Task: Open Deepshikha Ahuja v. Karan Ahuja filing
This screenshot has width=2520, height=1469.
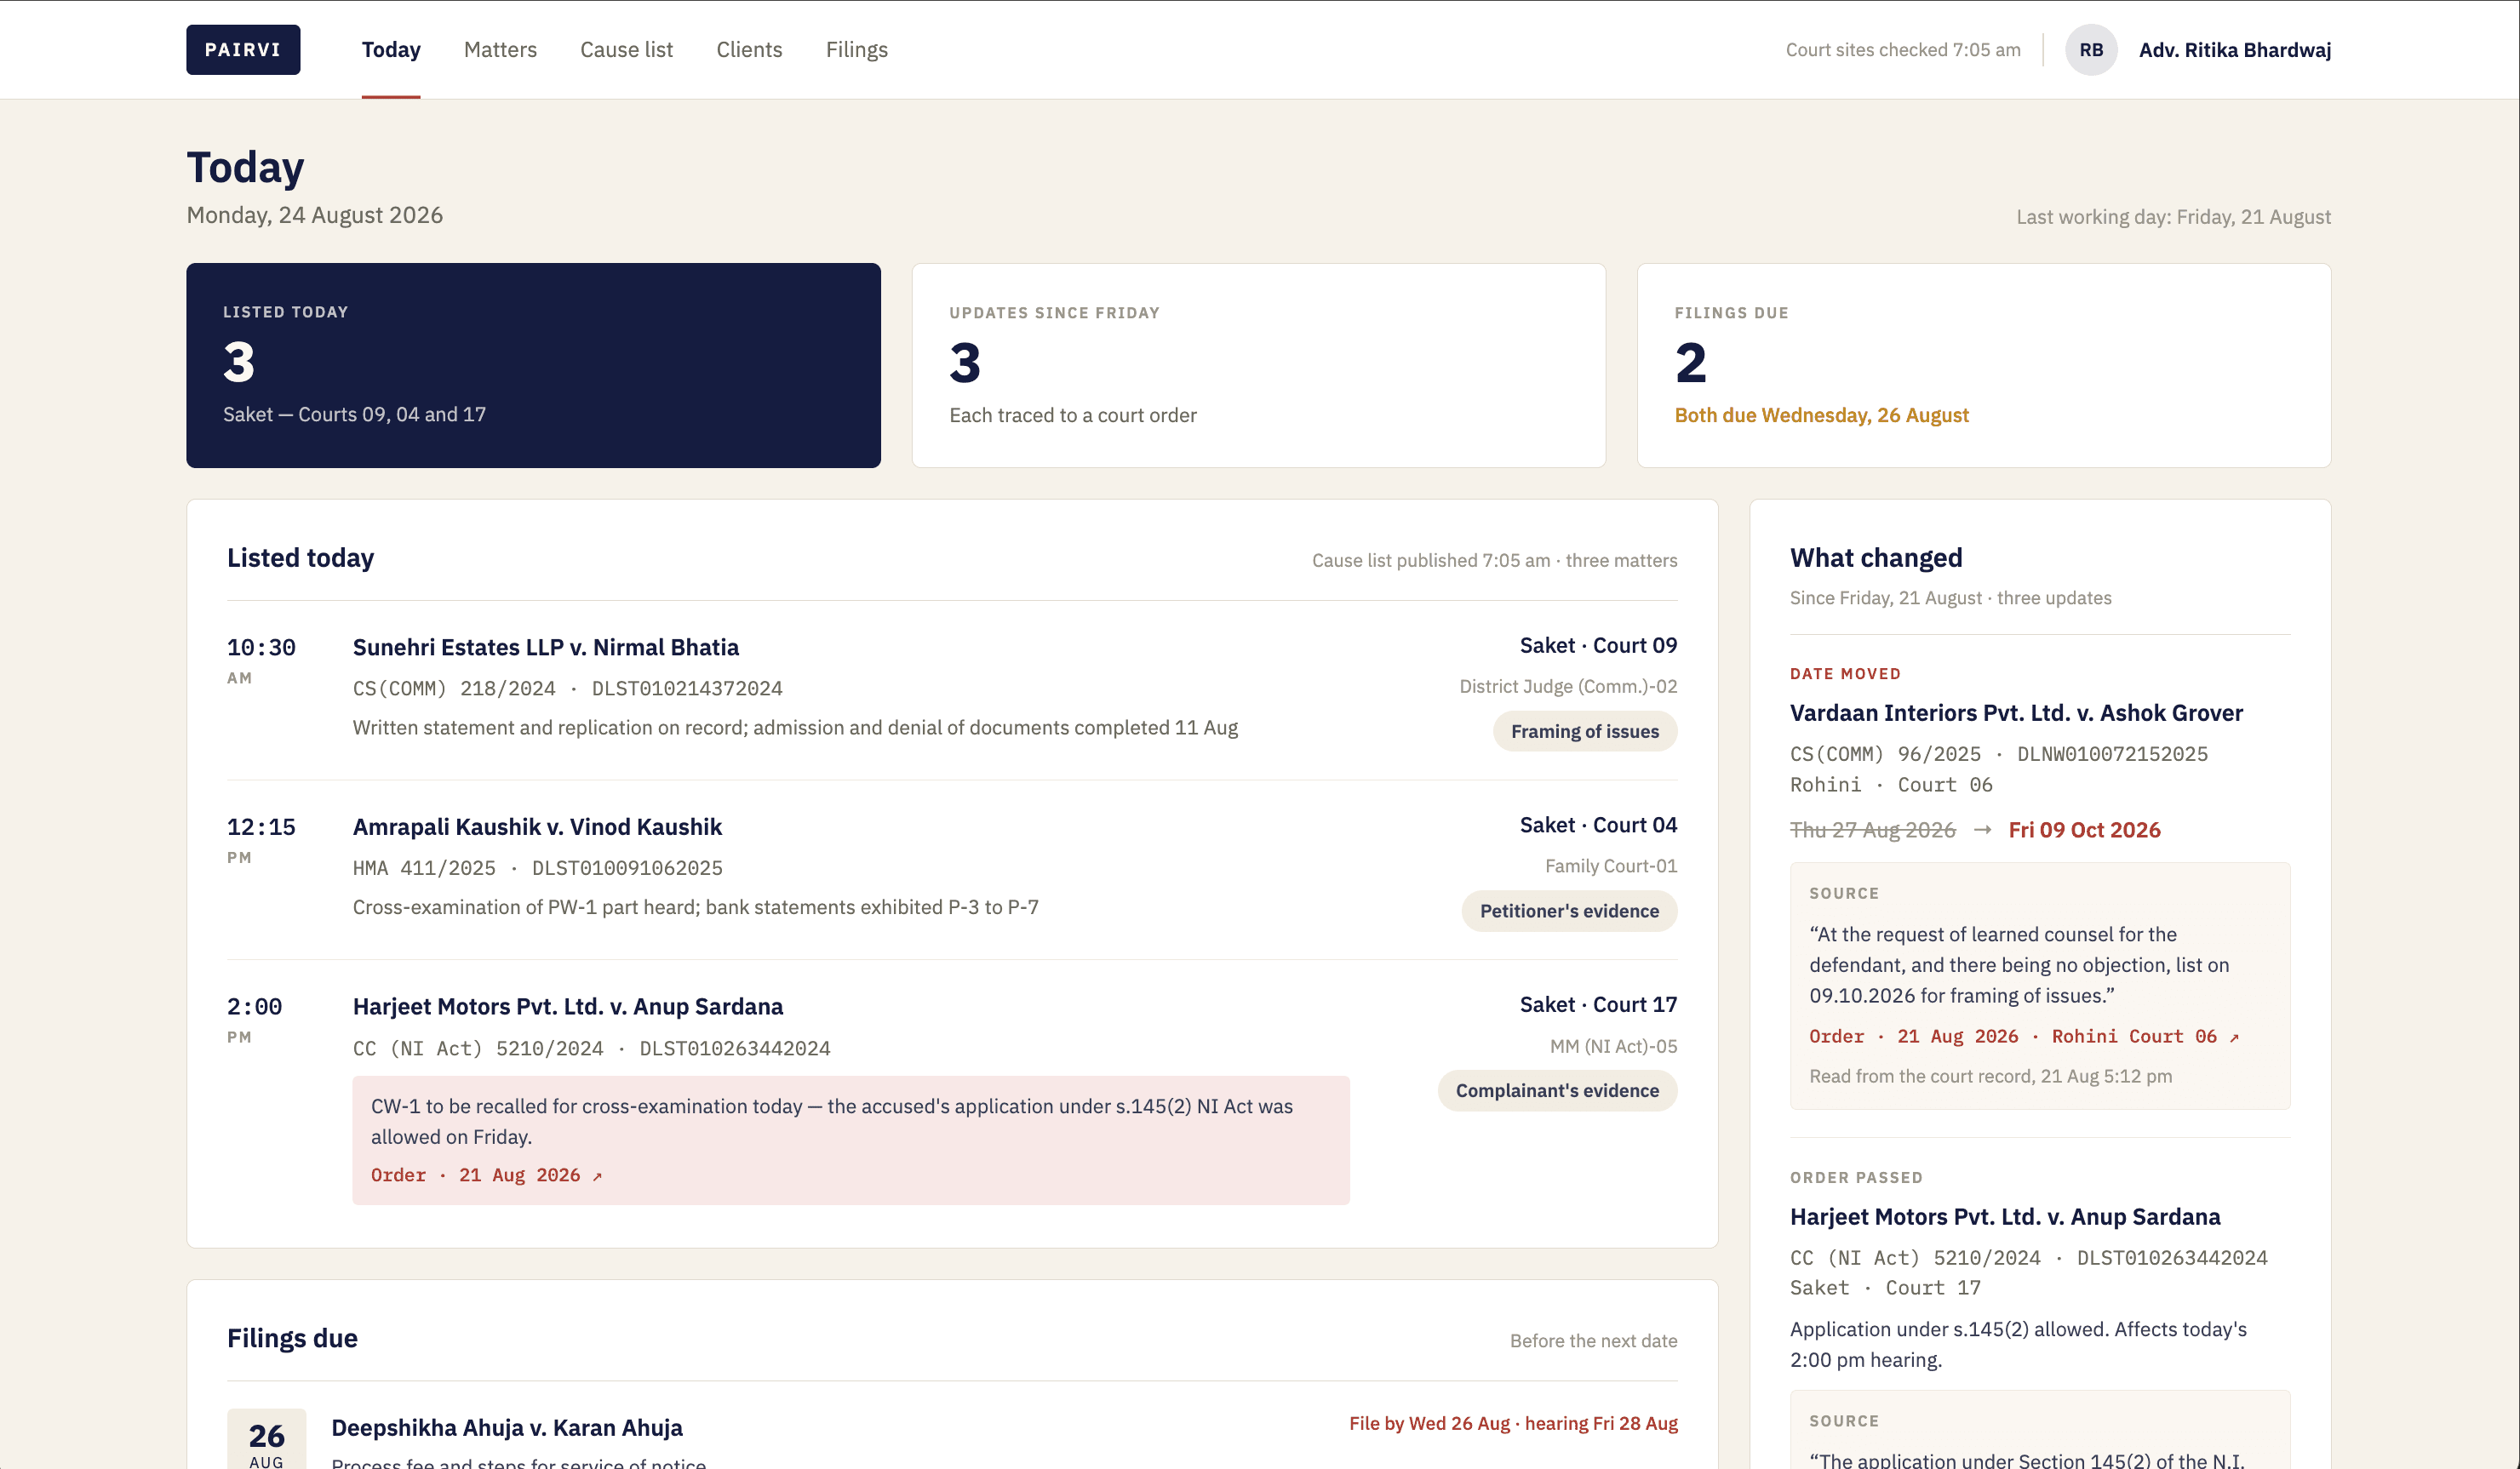Action: pyautogui.click(x=507, y=1428)
